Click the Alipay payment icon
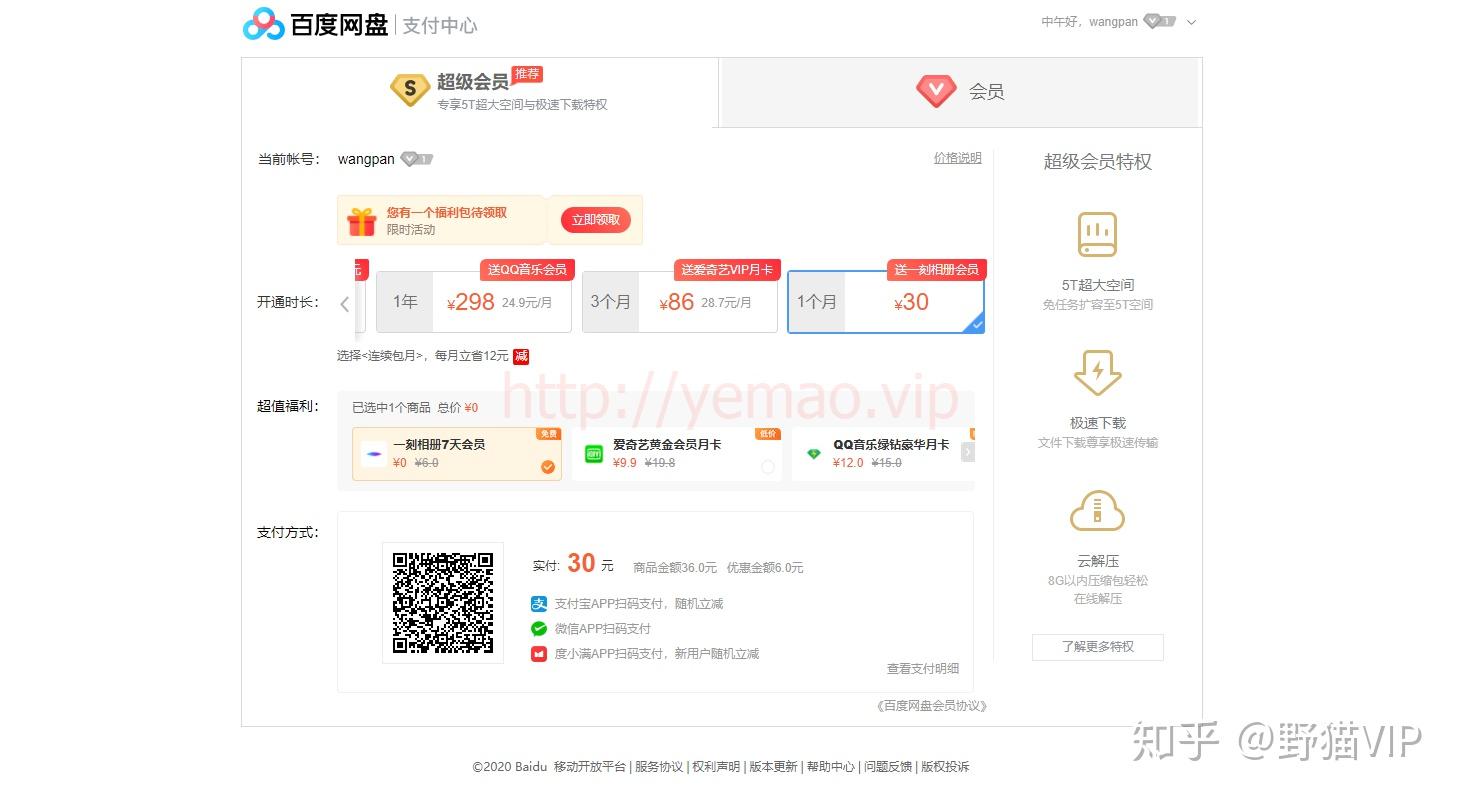This screenshot has width=1460, height=800. pyautogui.click(x=539, y=604)
